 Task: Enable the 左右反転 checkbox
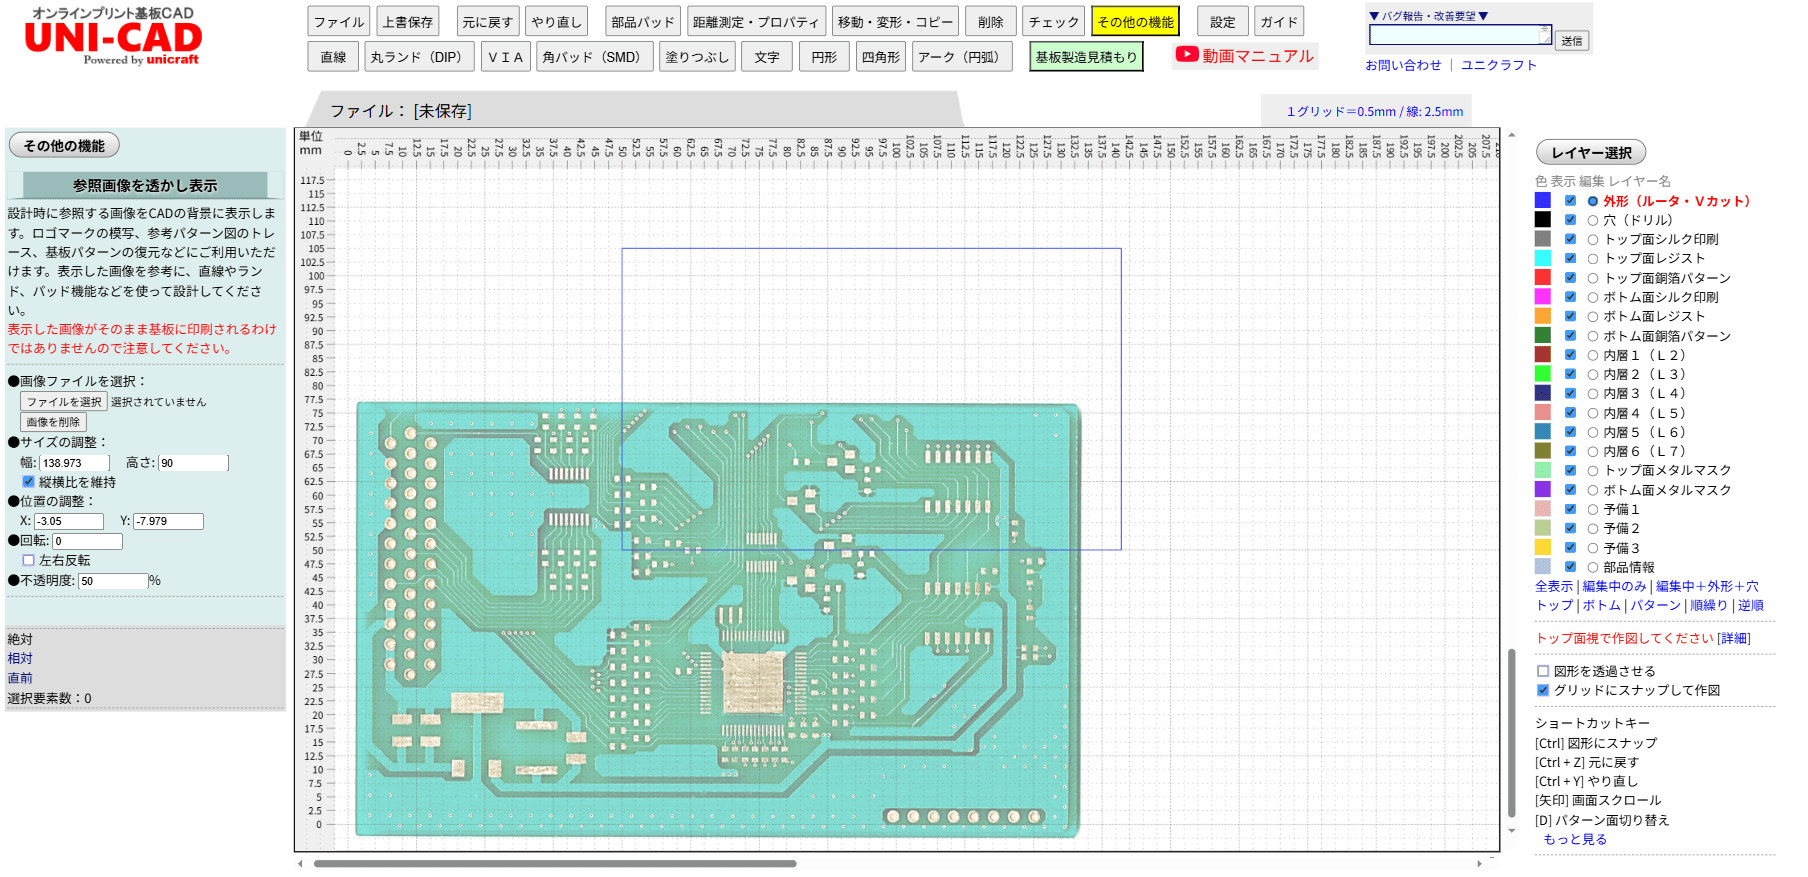pos(29,561)
